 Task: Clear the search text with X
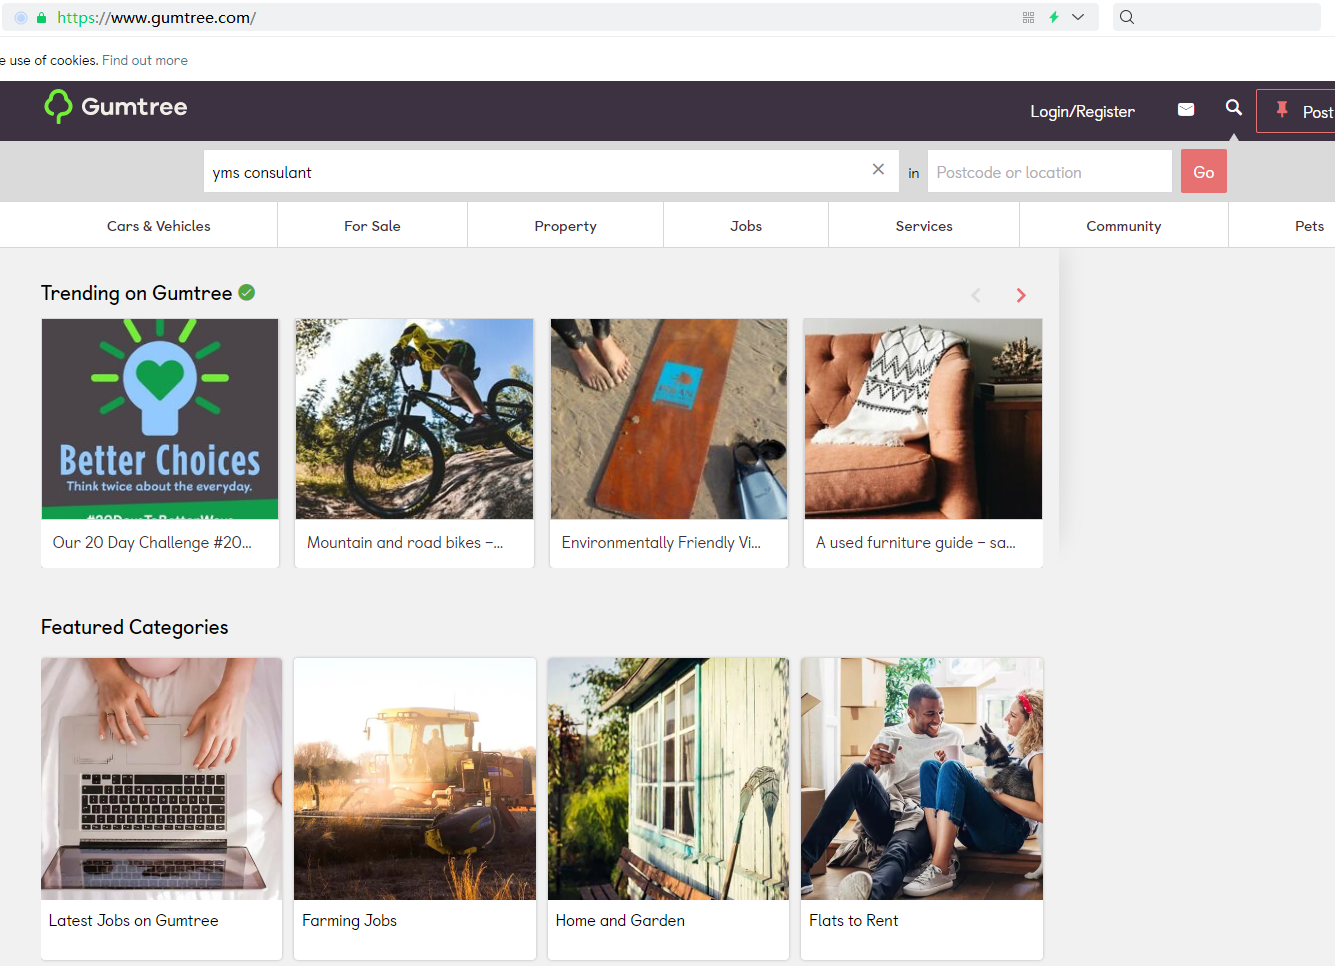click(x=878, y=170)
